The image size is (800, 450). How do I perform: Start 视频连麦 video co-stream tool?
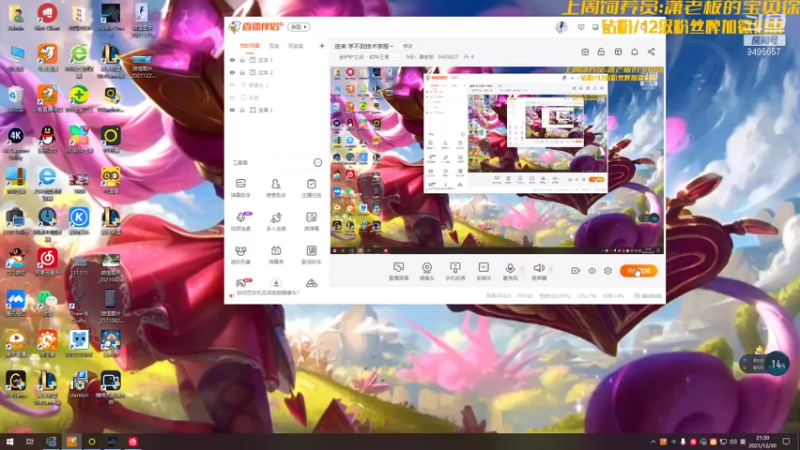(241, 221)
